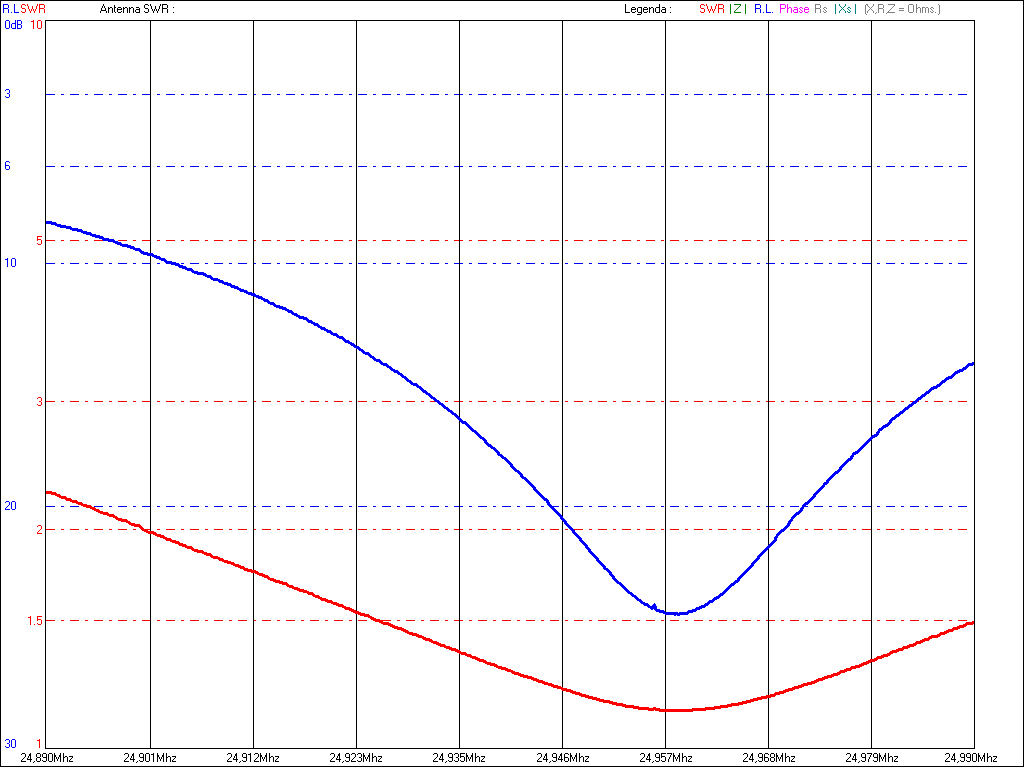Click the SWR 5 axis label

point(39,241)
